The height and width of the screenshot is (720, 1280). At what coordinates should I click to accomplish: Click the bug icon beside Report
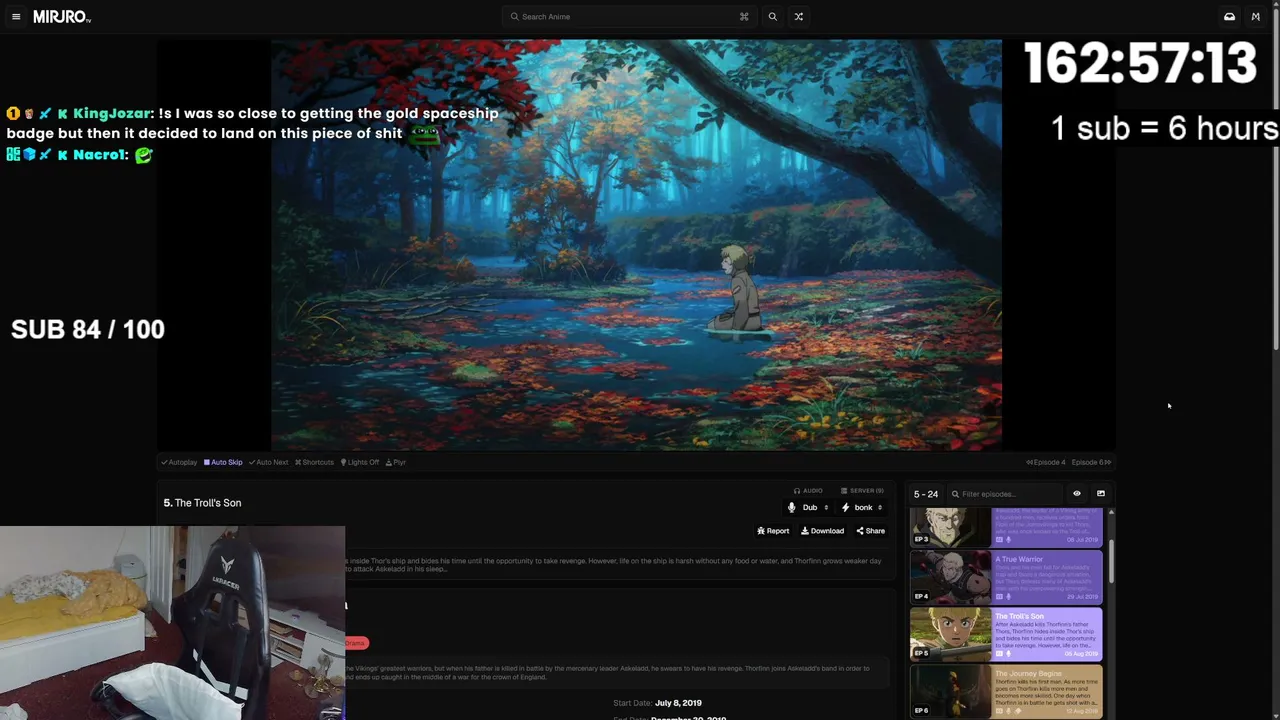coord(761,531)
